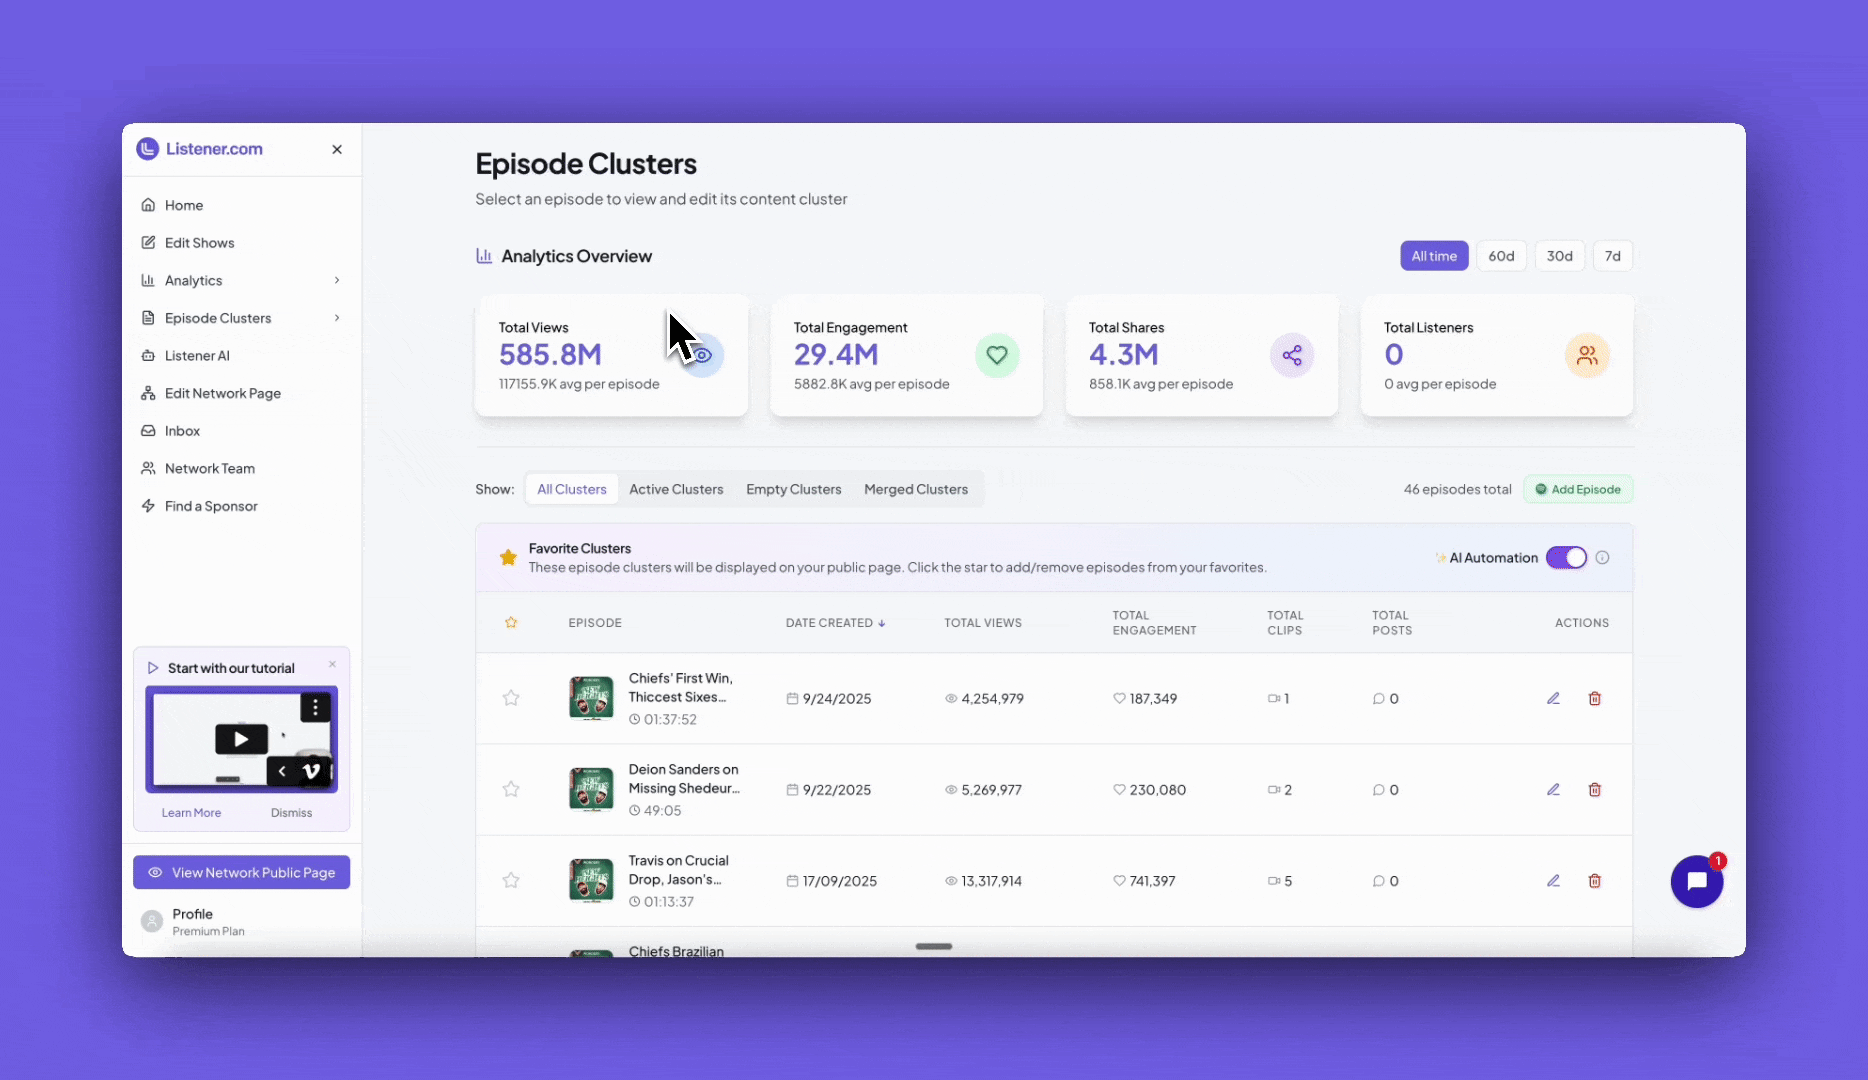1868x1080 pixels.
Task: Sort by Date Created column
Action: (836, 622)
